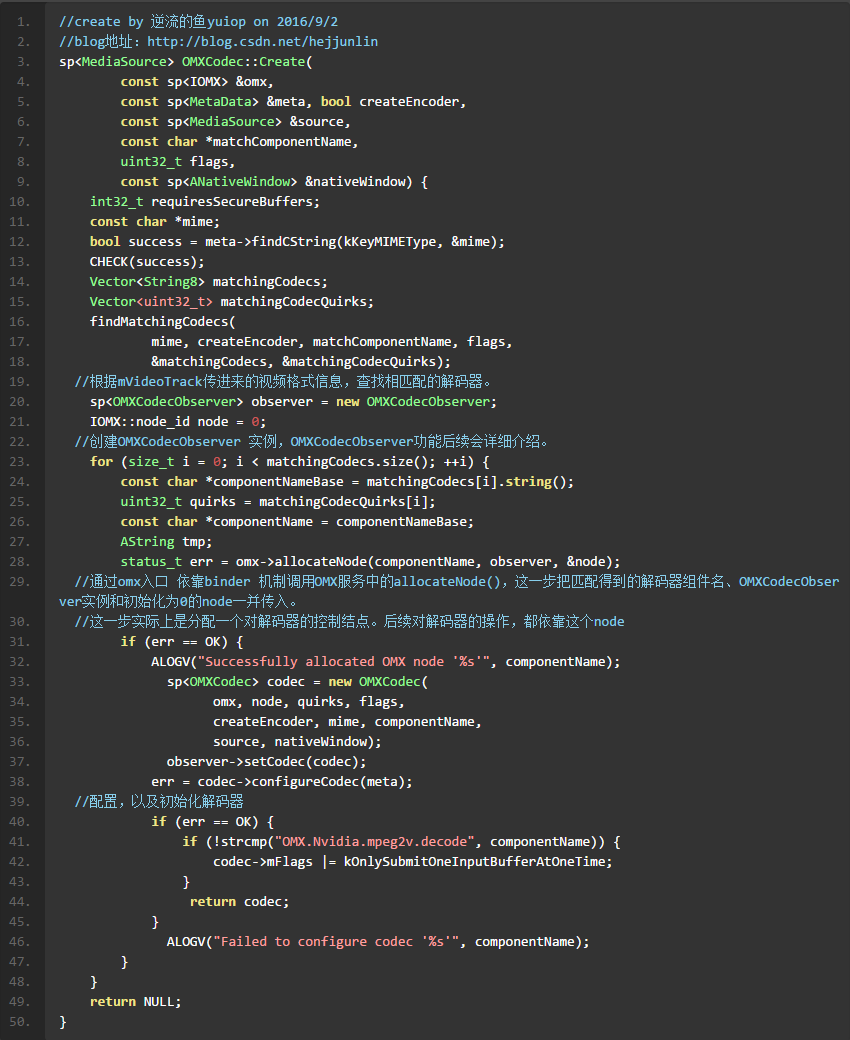Click the comment ending in "node" on line 30
This screenshot has width=850, height=1040.
click(349, 621)
